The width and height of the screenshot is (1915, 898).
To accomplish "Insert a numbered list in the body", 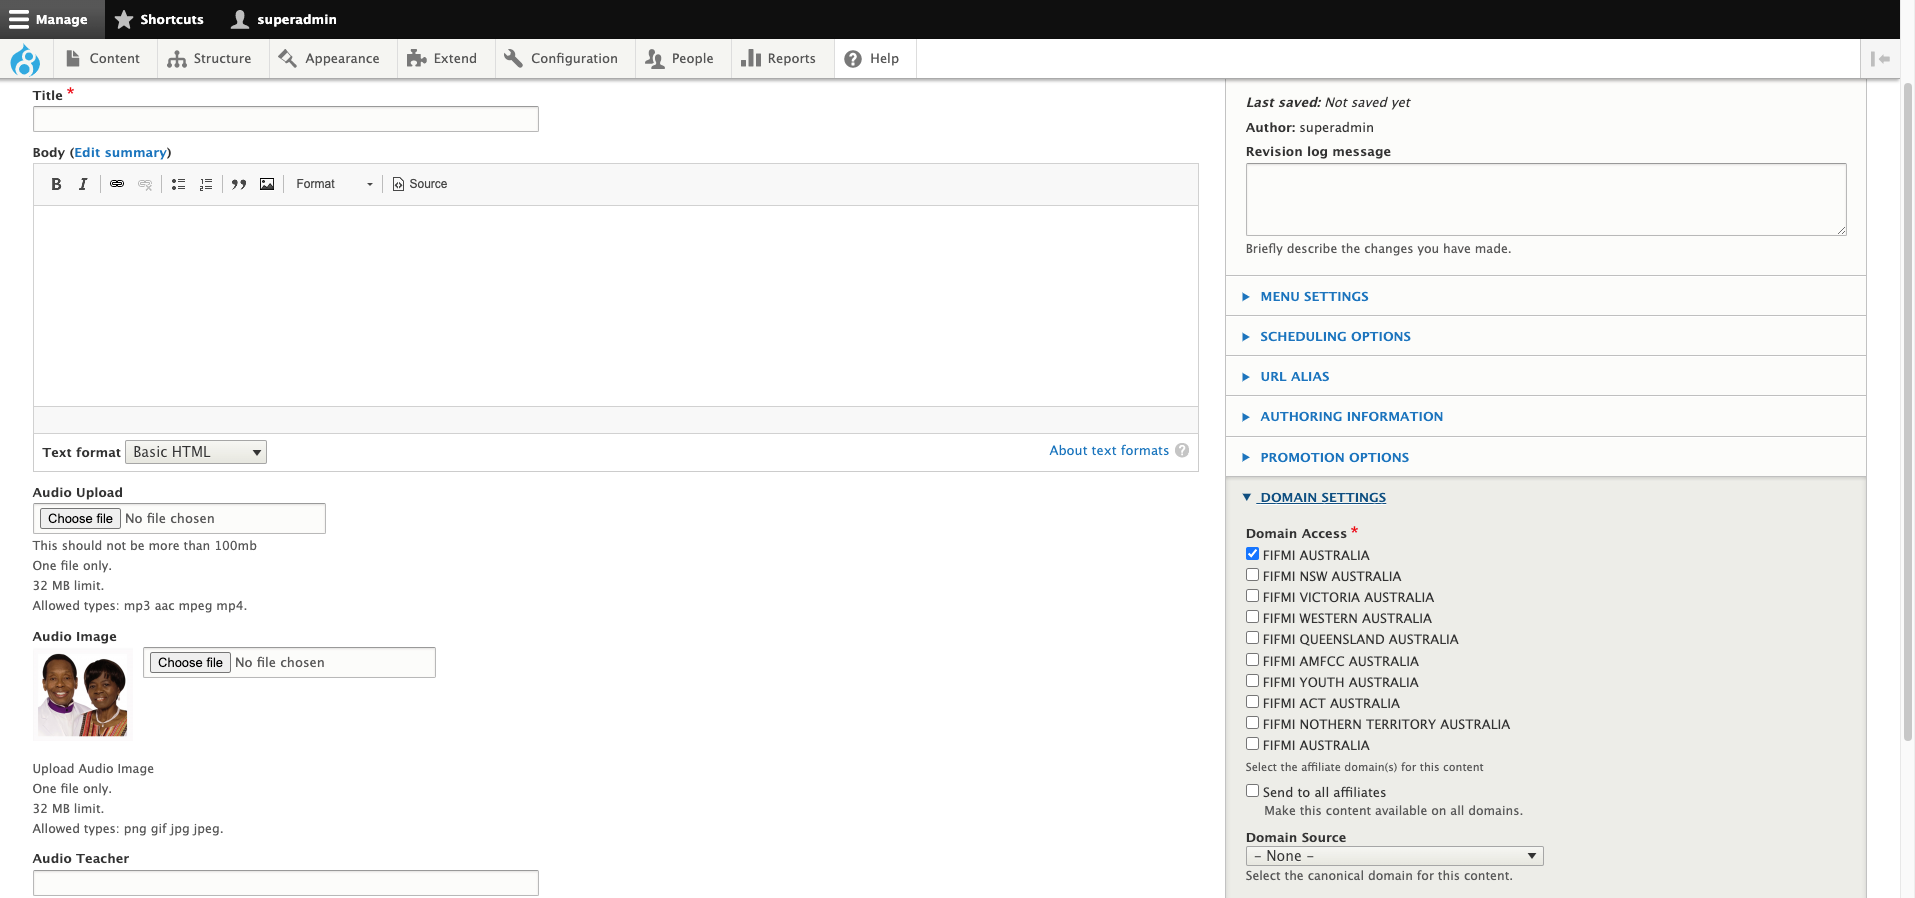I will click(206, 184).
